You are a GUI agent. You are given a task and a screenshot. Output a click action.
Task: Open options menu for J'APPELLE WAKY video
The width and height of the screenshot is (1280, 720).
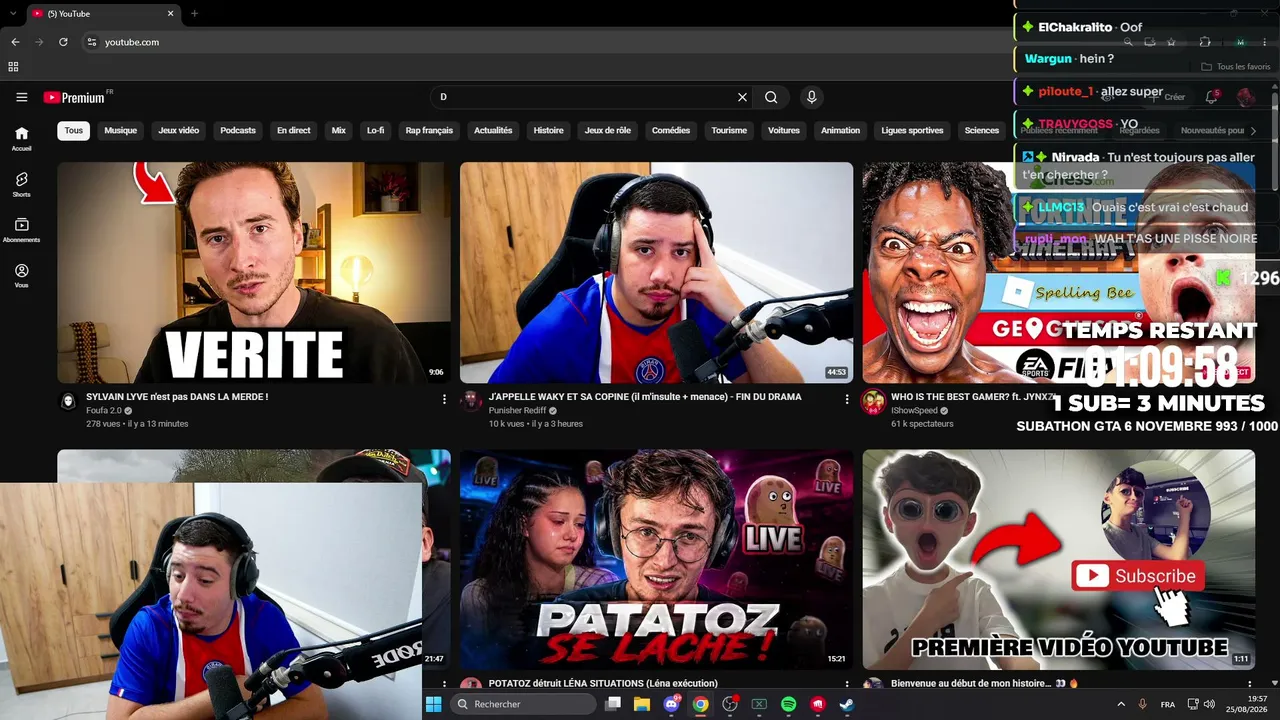[x=846, y=399]
